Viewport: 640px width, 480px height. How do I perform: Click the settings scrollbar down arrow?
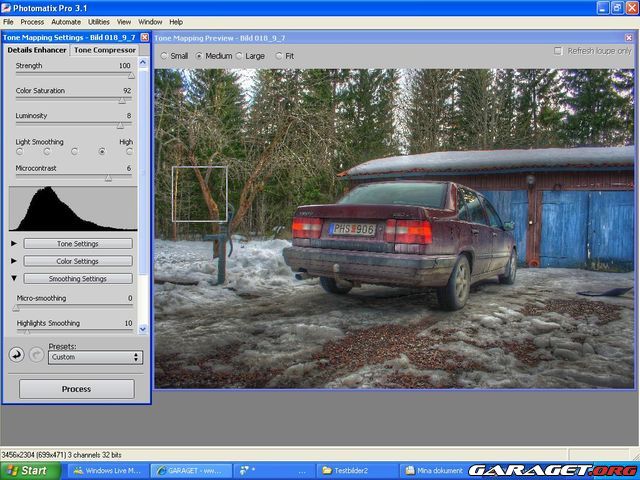(143, 329)
